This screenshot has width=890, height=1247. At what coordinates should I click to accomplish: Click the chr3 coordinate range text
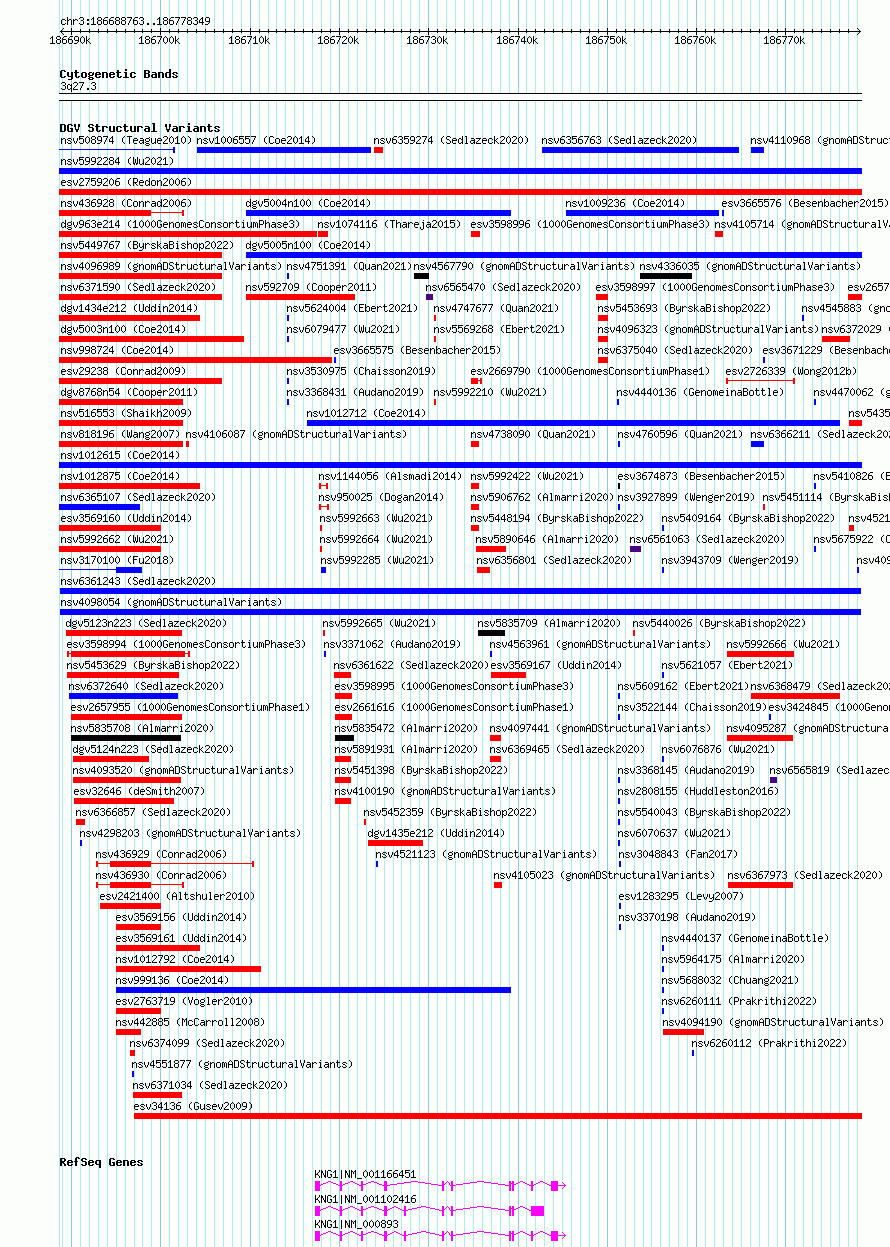tap(135, 20)
